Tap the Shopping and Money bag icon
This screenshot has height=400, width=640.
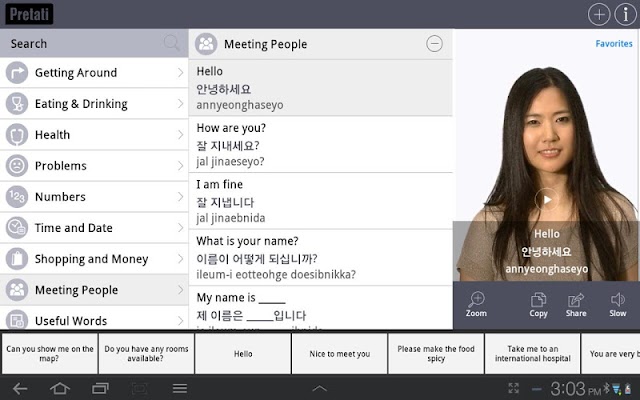coord(17,259)
